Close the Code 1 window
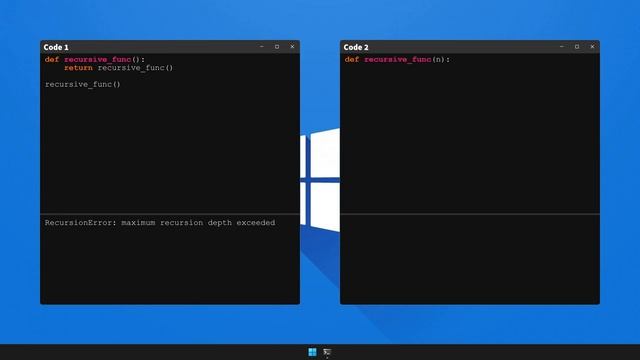Viewport: 640px width, 360px height. coord(292,47)
